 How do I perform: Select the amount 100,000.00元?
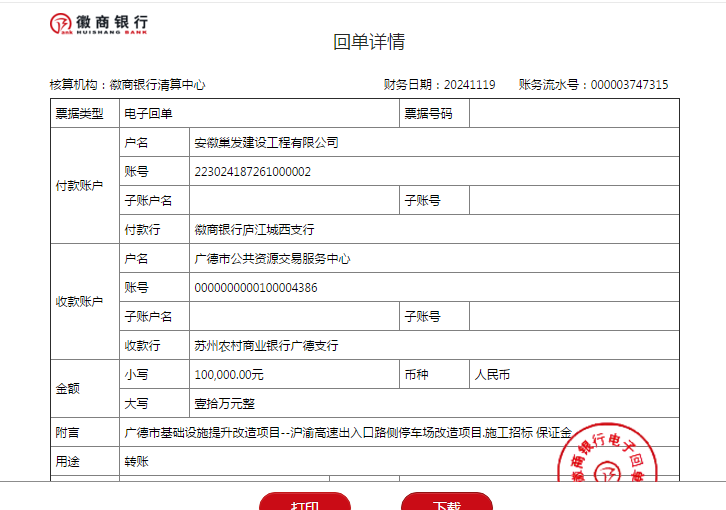pyautogui.click(x=229, y=375)
